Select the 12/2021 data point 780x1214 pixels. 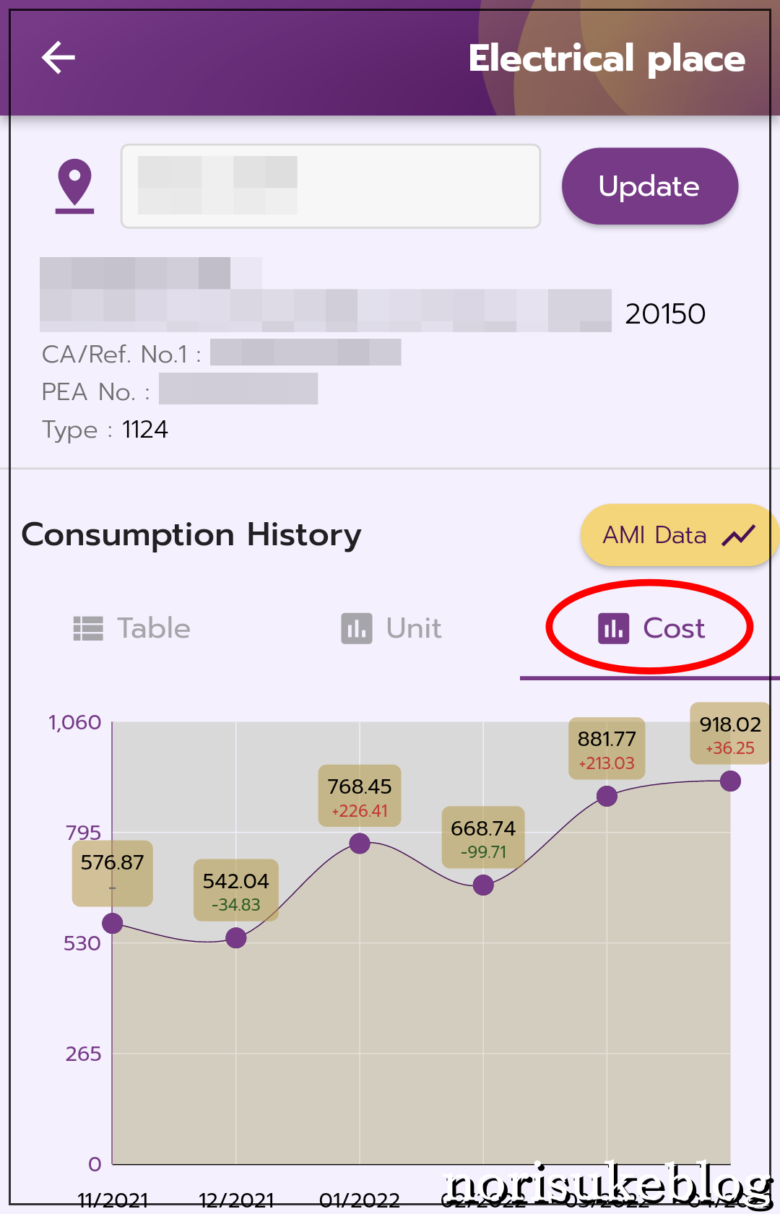tap(236, 938)
